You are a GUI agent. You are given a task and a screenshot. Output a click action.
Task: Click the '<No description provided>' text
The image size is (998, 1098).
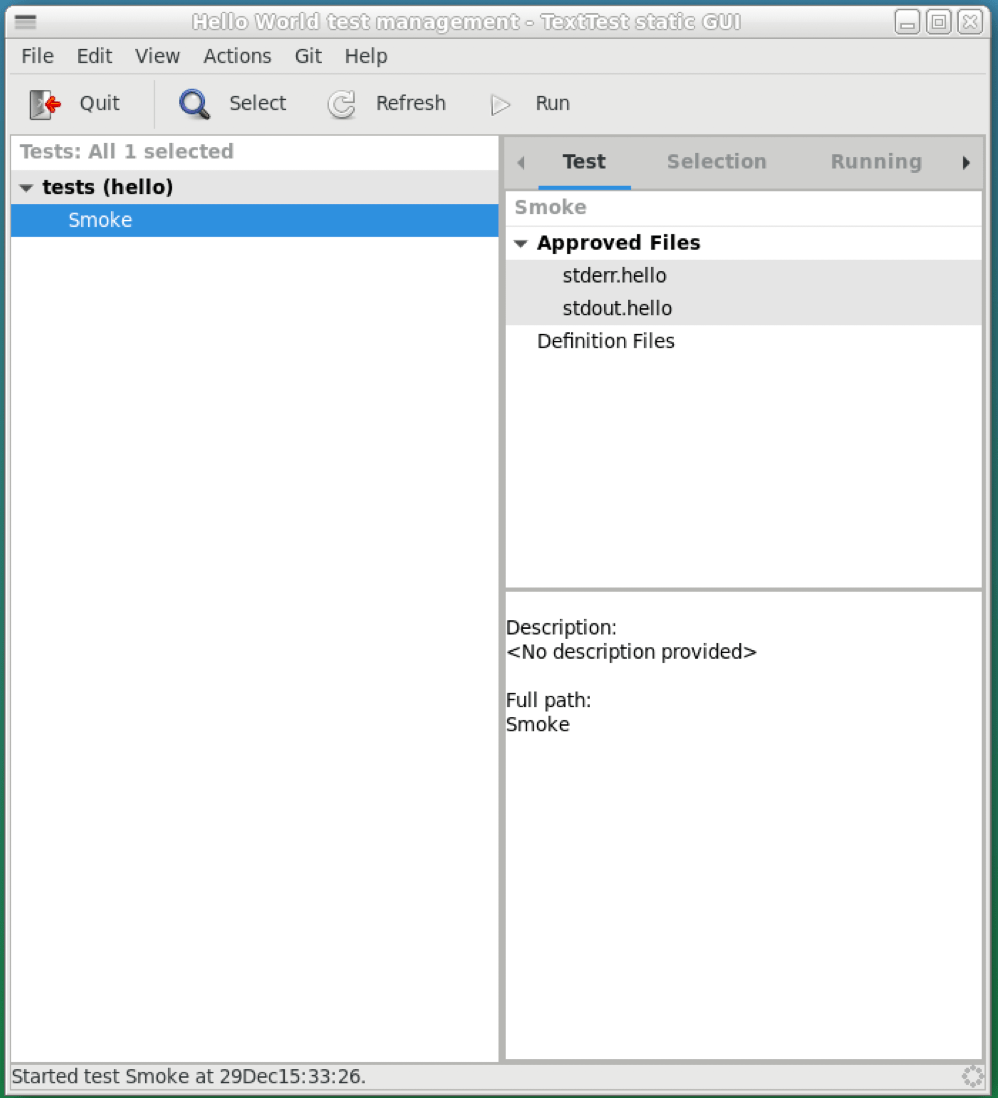click(x=631, y=652)
